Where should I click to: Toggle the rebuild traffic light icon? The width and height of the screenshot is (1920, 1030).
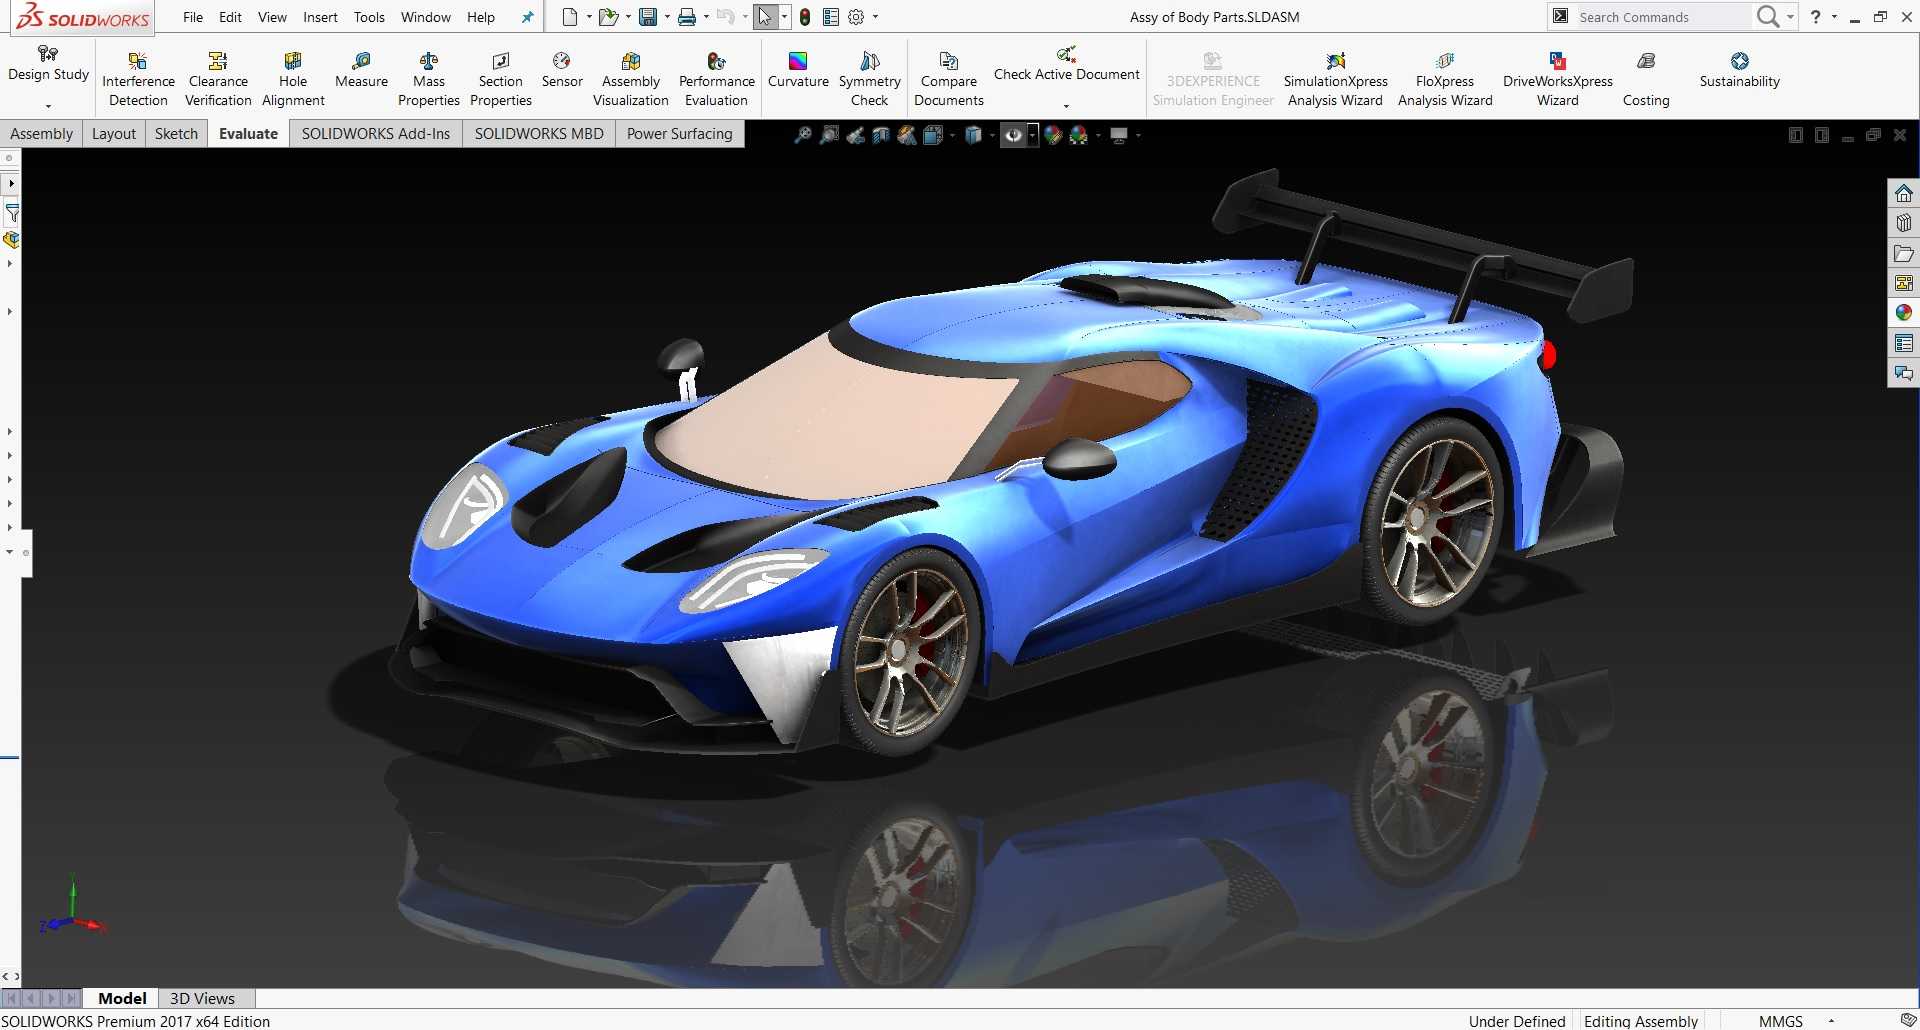pos(805,17)
